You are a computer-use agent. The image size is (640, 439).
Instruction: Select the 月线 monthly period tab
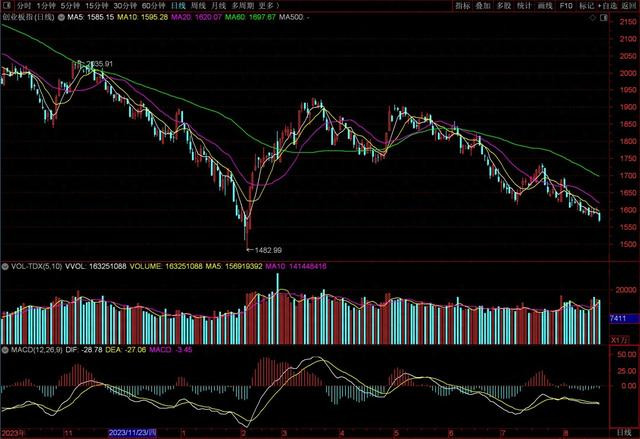tap(219, 6)
